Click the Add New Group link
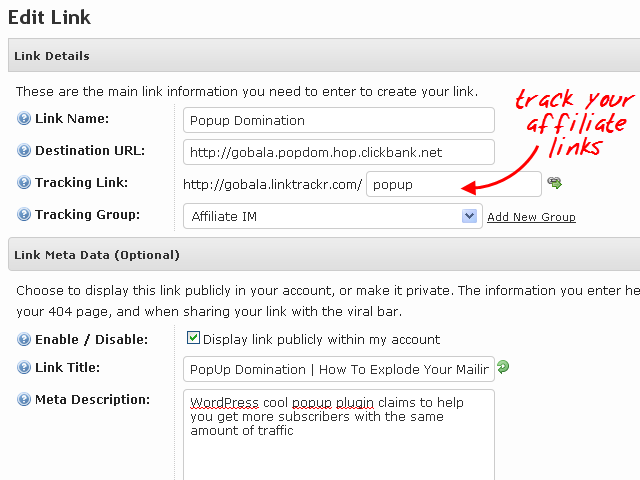Viewport: 640px width, 480px height. click(x=531, y=217)
